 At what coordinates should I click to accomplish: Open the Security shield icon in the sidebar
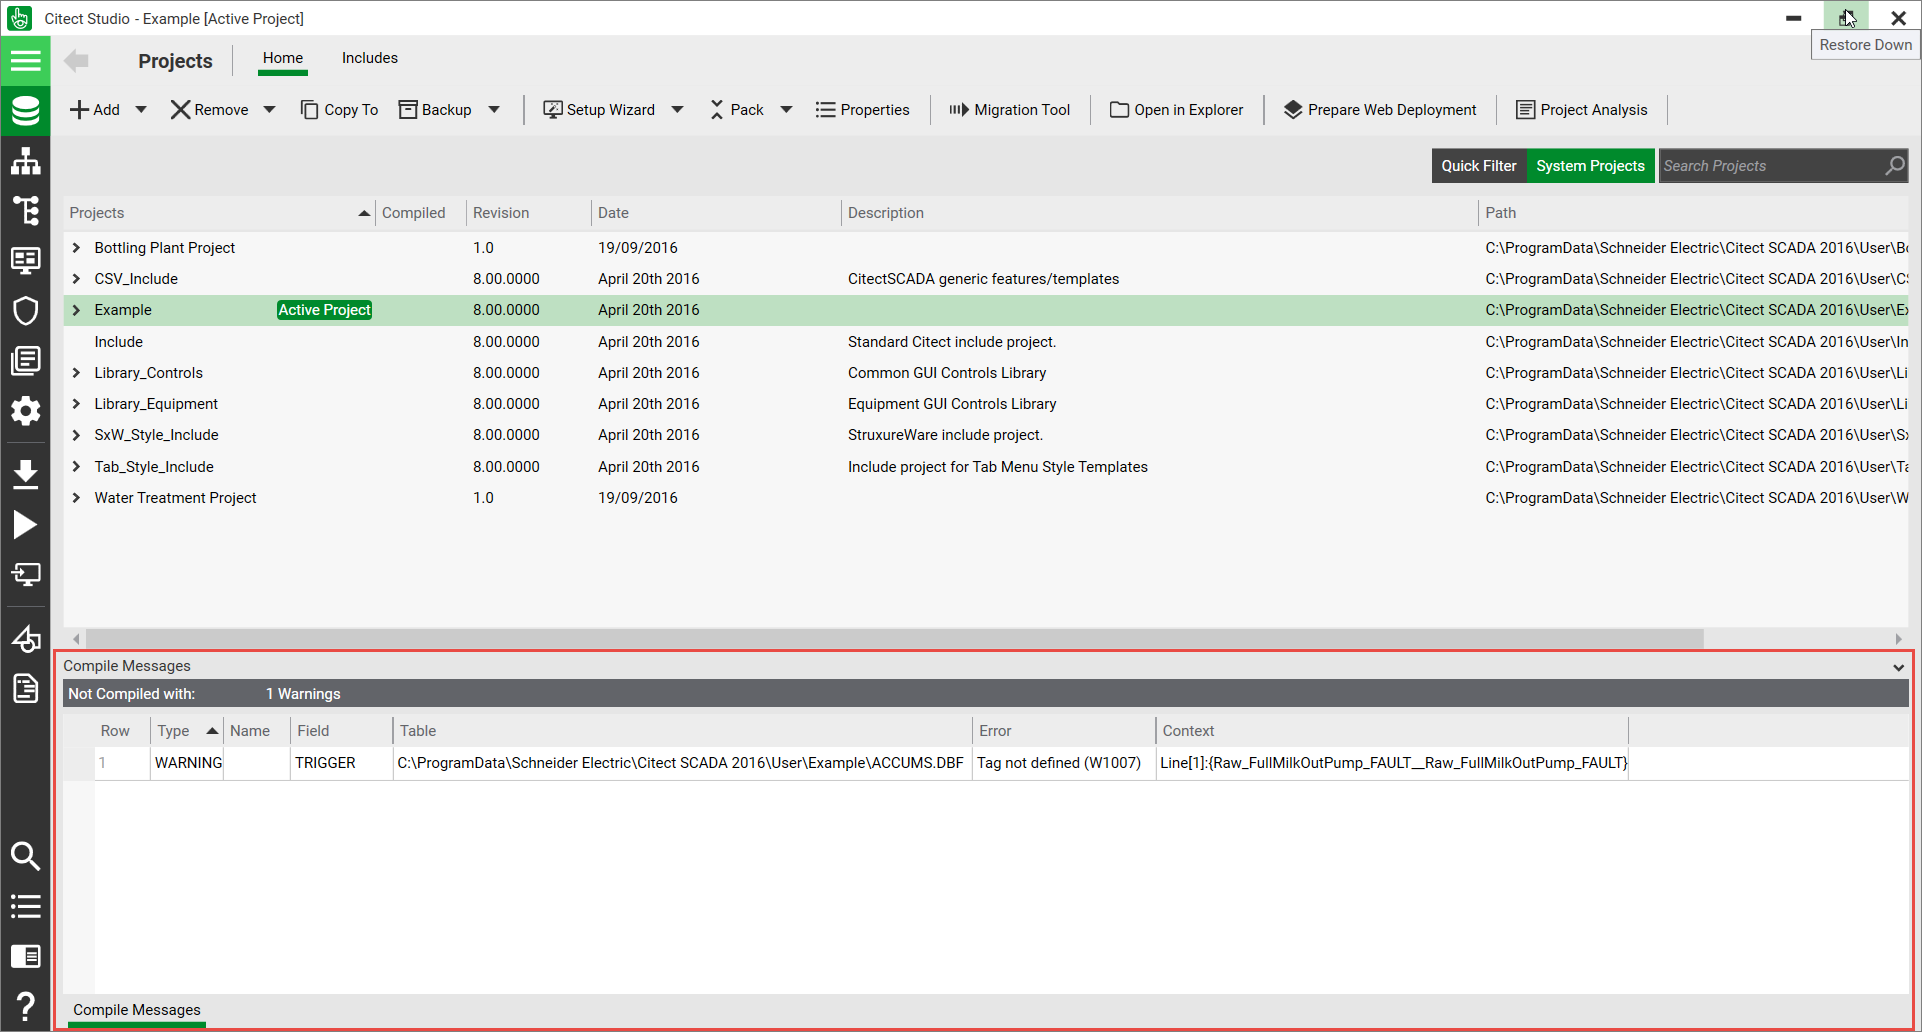coord(25,311)
